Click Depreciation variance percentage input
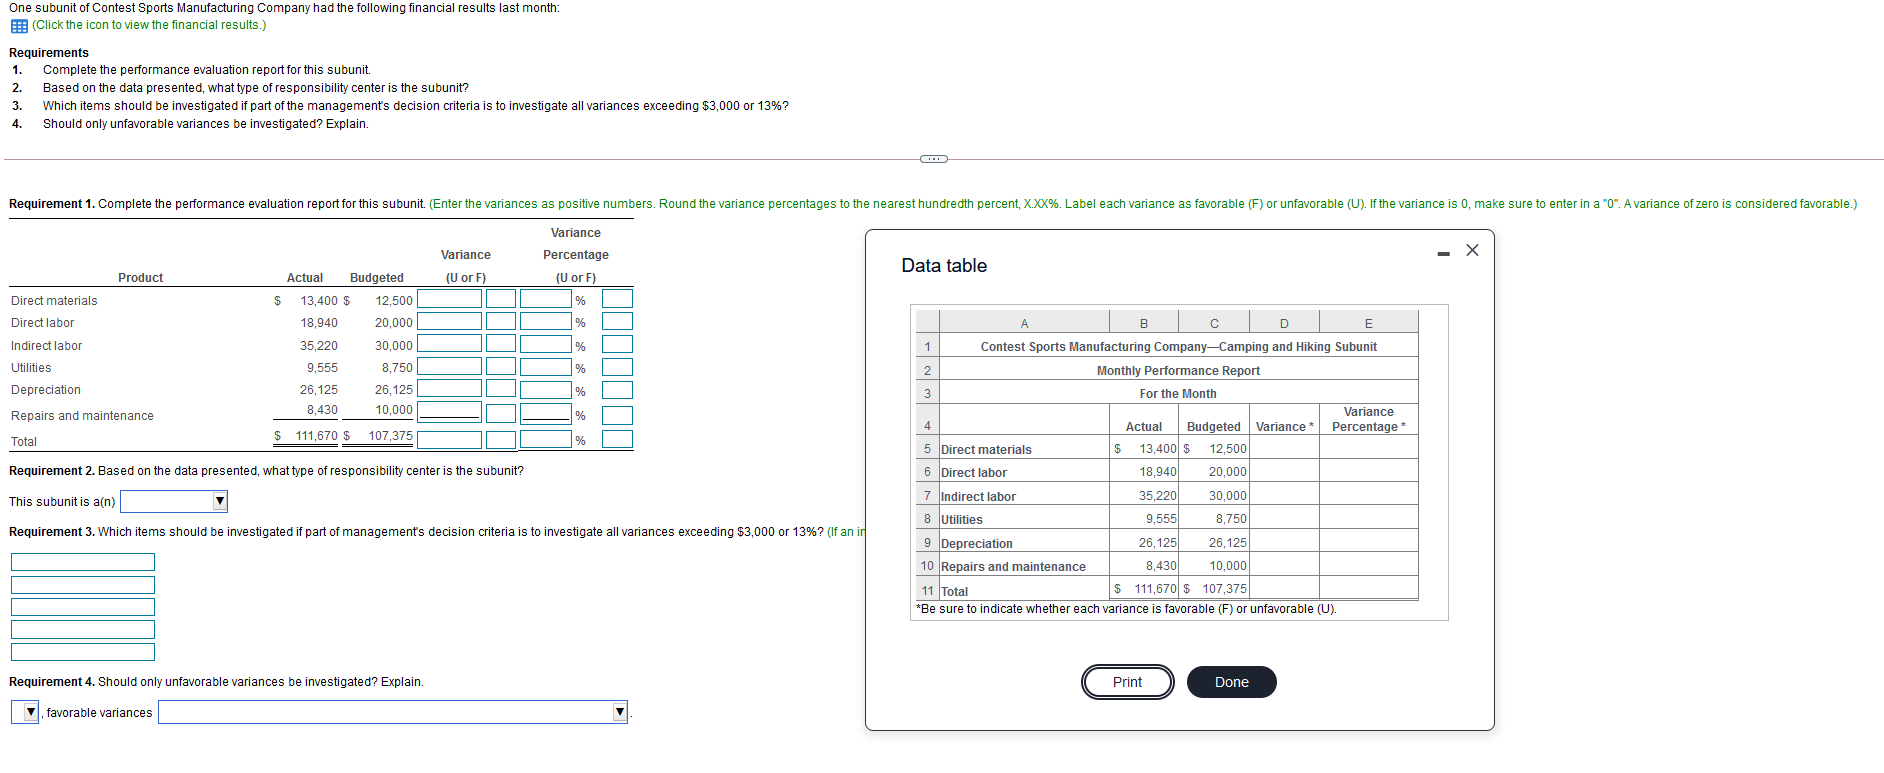This screenshot has height=773, width=1884. [x=546, y=388]
